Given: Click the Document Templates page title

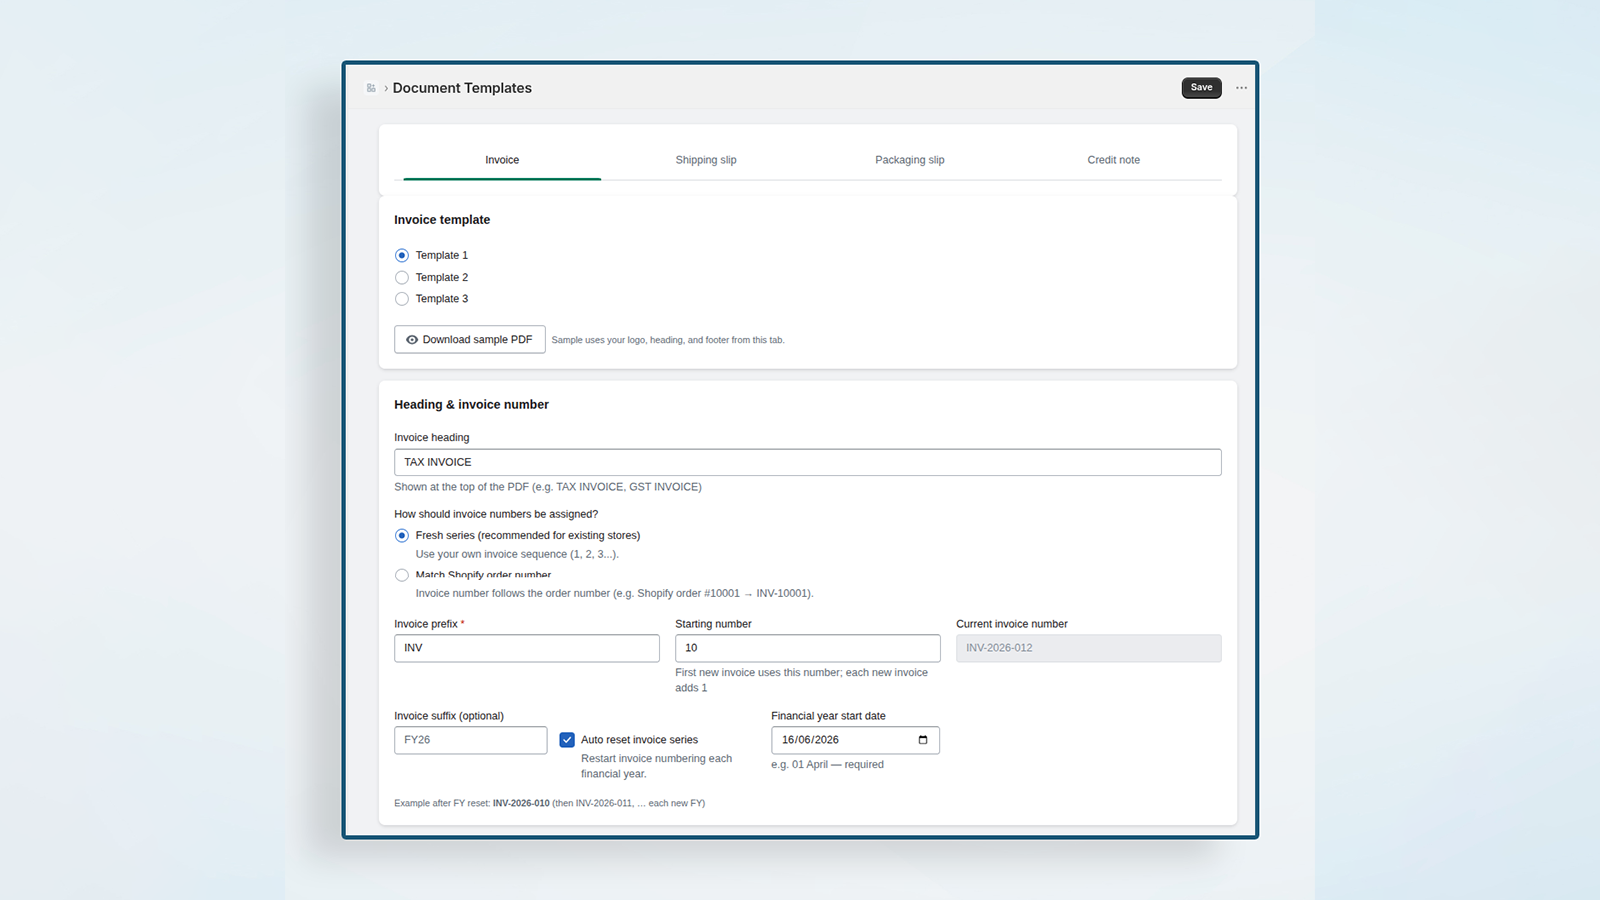Looking at the screenshot, I should tap(462, 88).
